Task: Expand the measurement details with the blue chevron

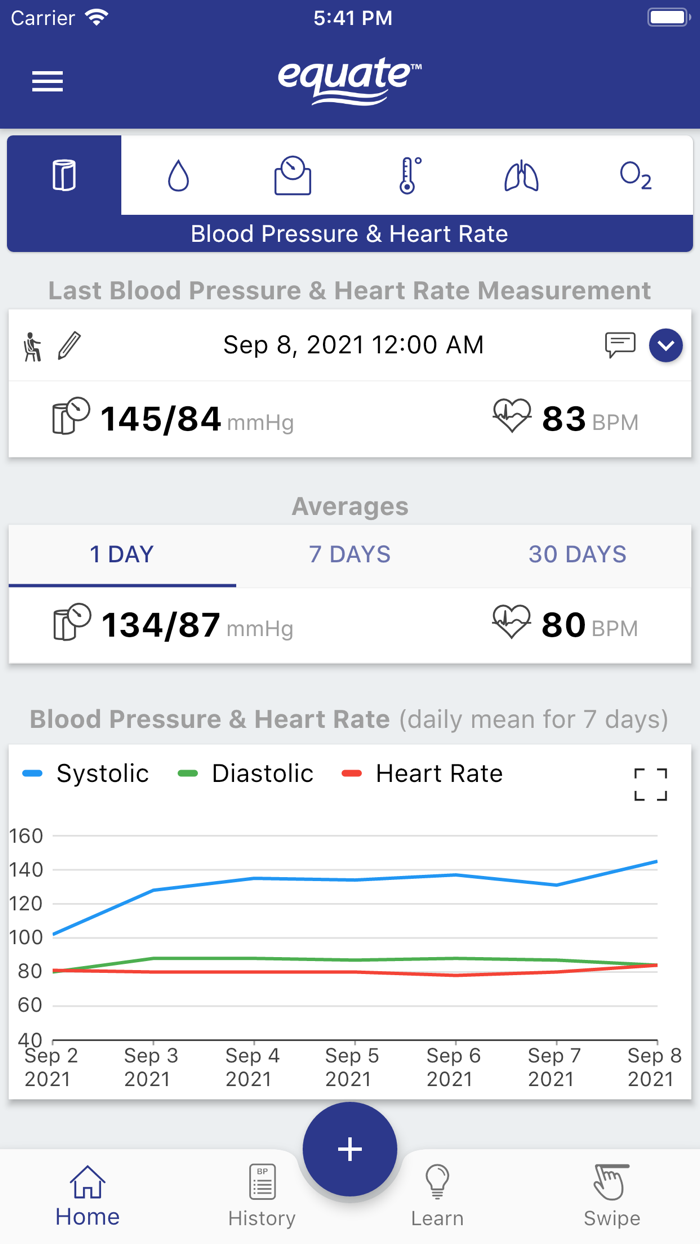Action: pos(665,343)
